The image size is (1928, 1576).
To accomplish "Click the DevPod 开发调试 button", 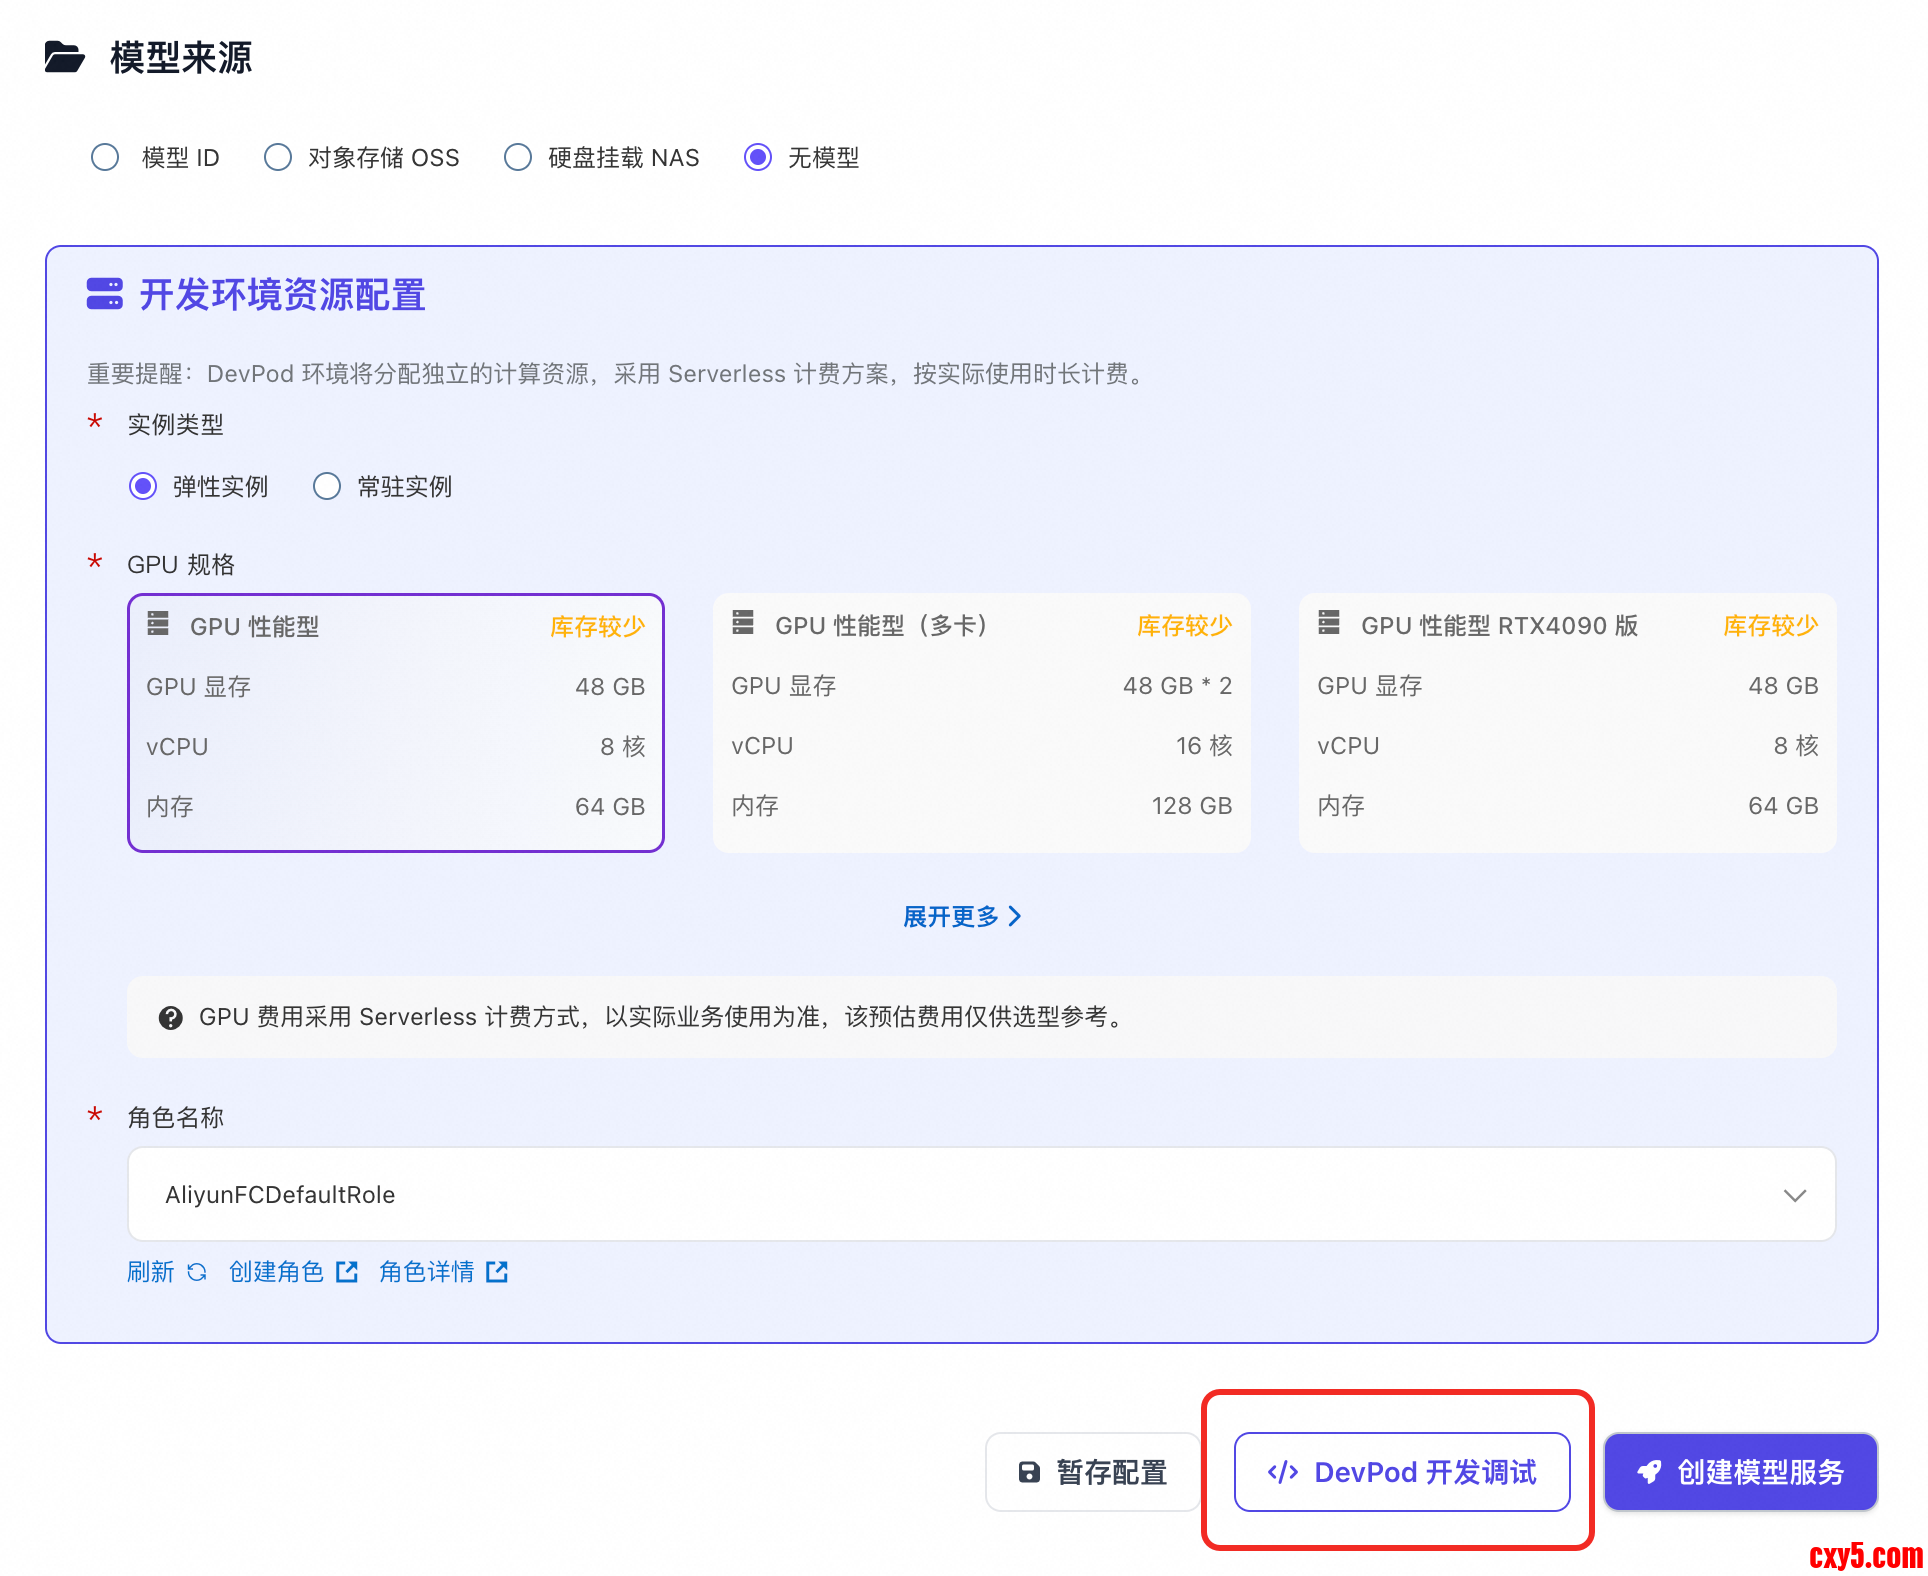I will pos(1401,1472).
